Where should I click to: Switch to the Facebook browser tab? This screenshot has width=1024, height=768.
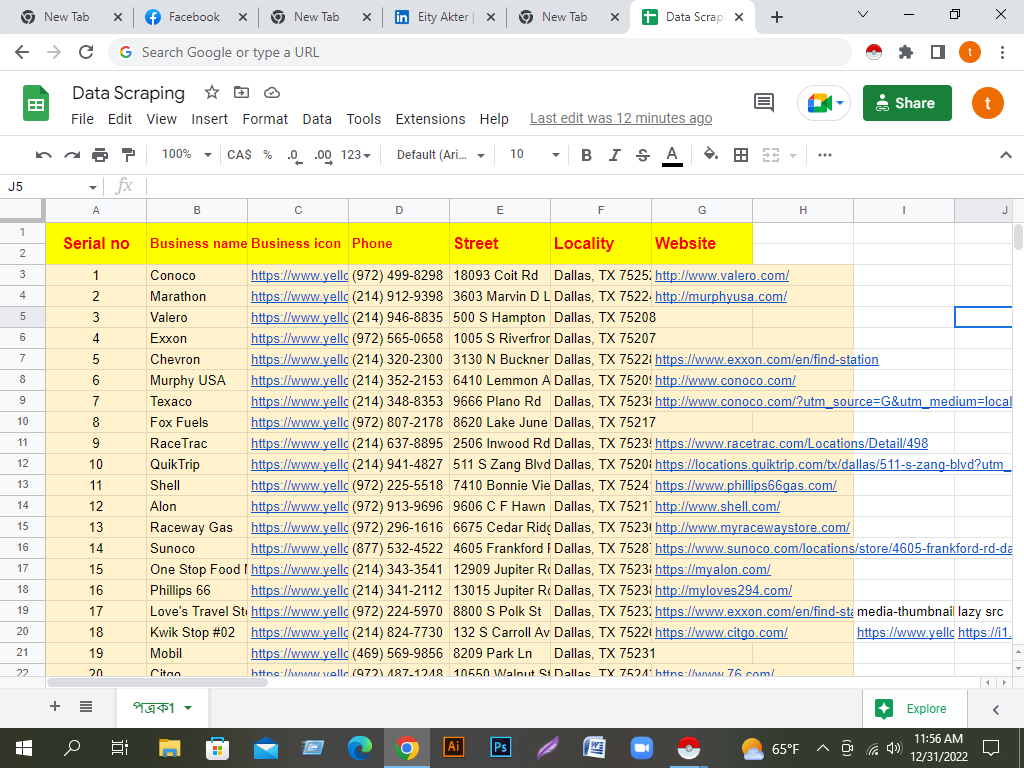coord(195,17)
